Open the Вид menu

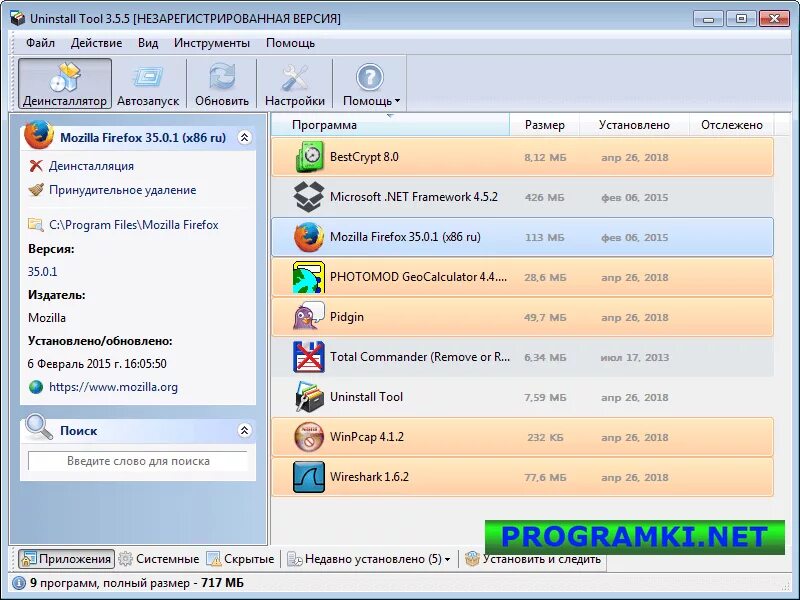coord(148,43)
